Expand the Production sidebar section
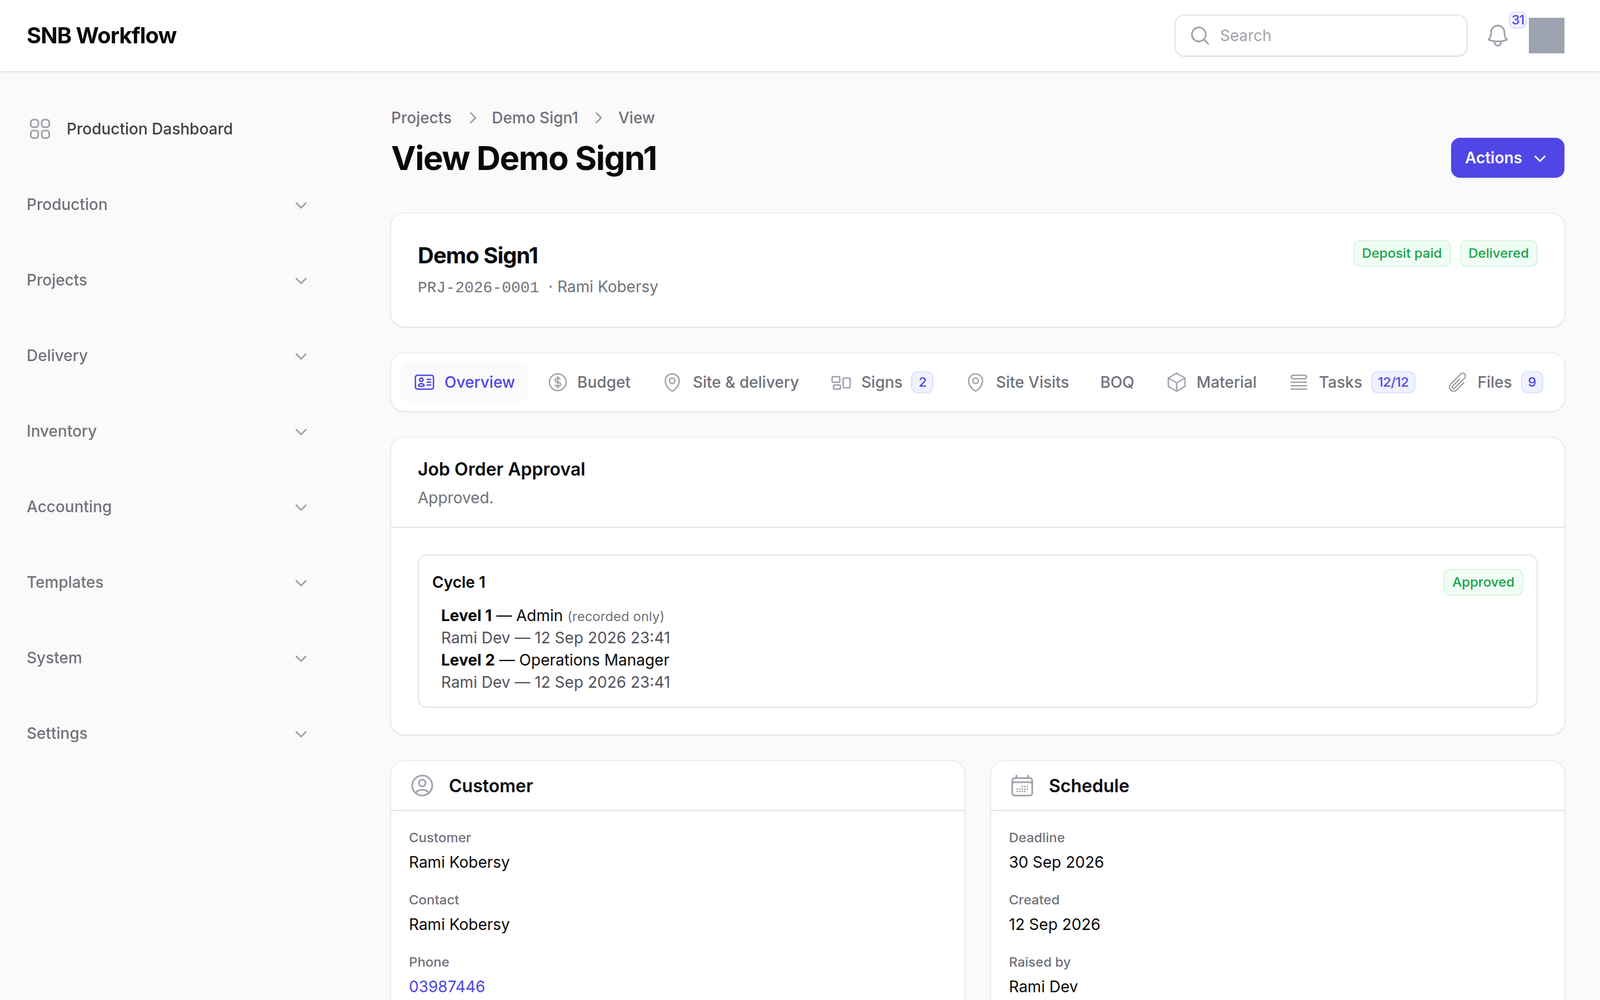The image size is (1600, 1000). pyautogui.click(x=167, y=205)
